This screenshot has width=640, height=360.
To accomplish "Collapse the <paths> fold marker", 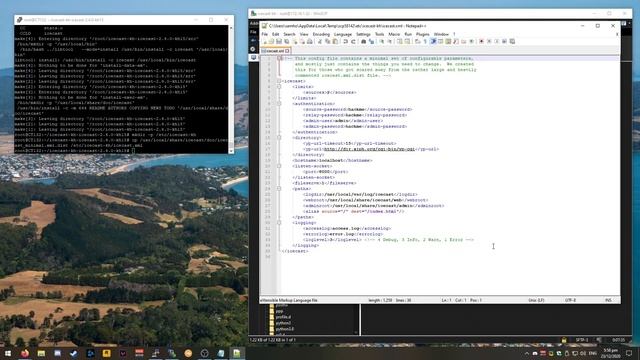I will (279, 189).
